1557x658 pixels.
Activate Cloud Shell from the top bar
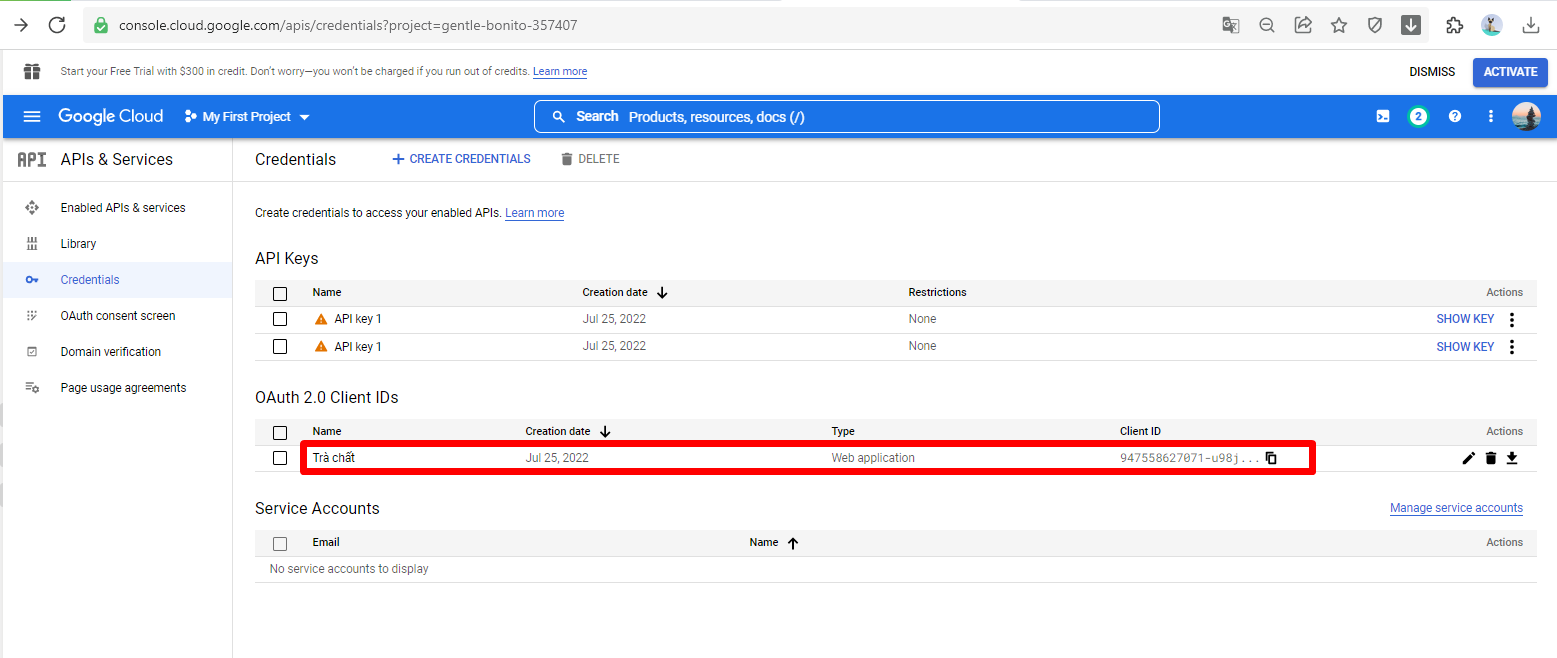pyautogui.click(x=1382, y=116)
